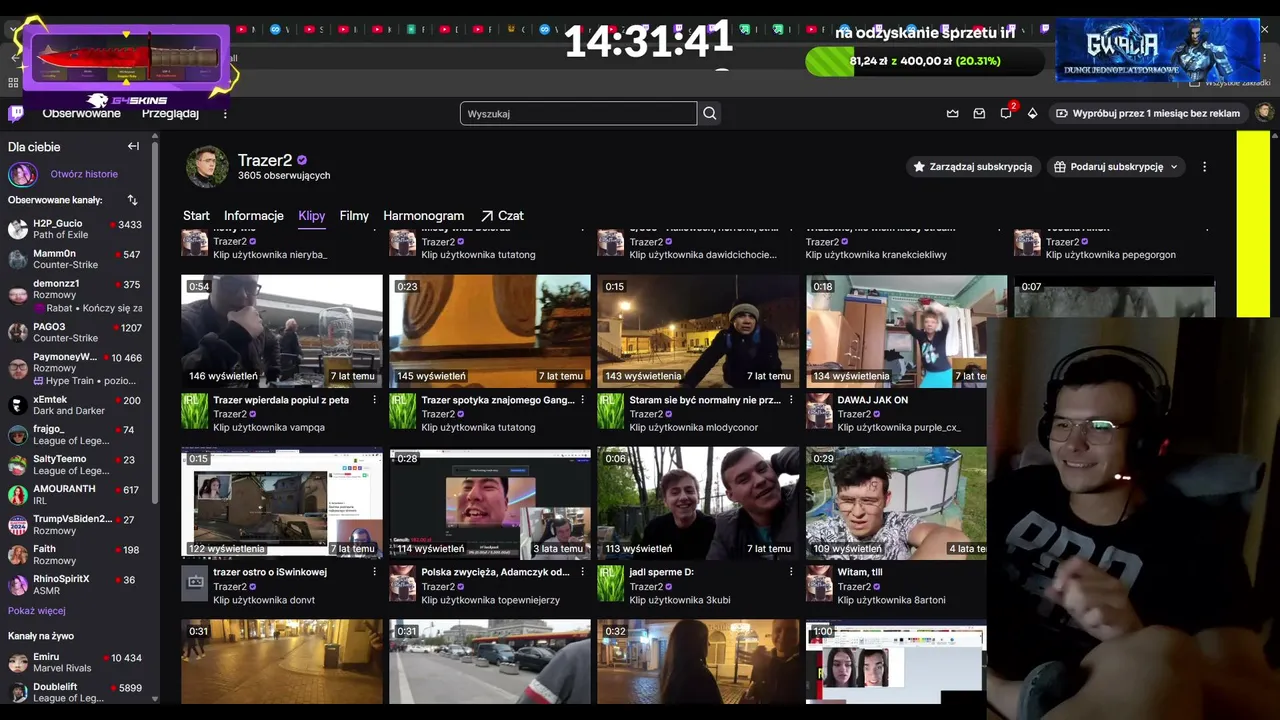
Task: Open the channel more-options dots beside Podaruj subskrypcję
Action: (1204, 167)
